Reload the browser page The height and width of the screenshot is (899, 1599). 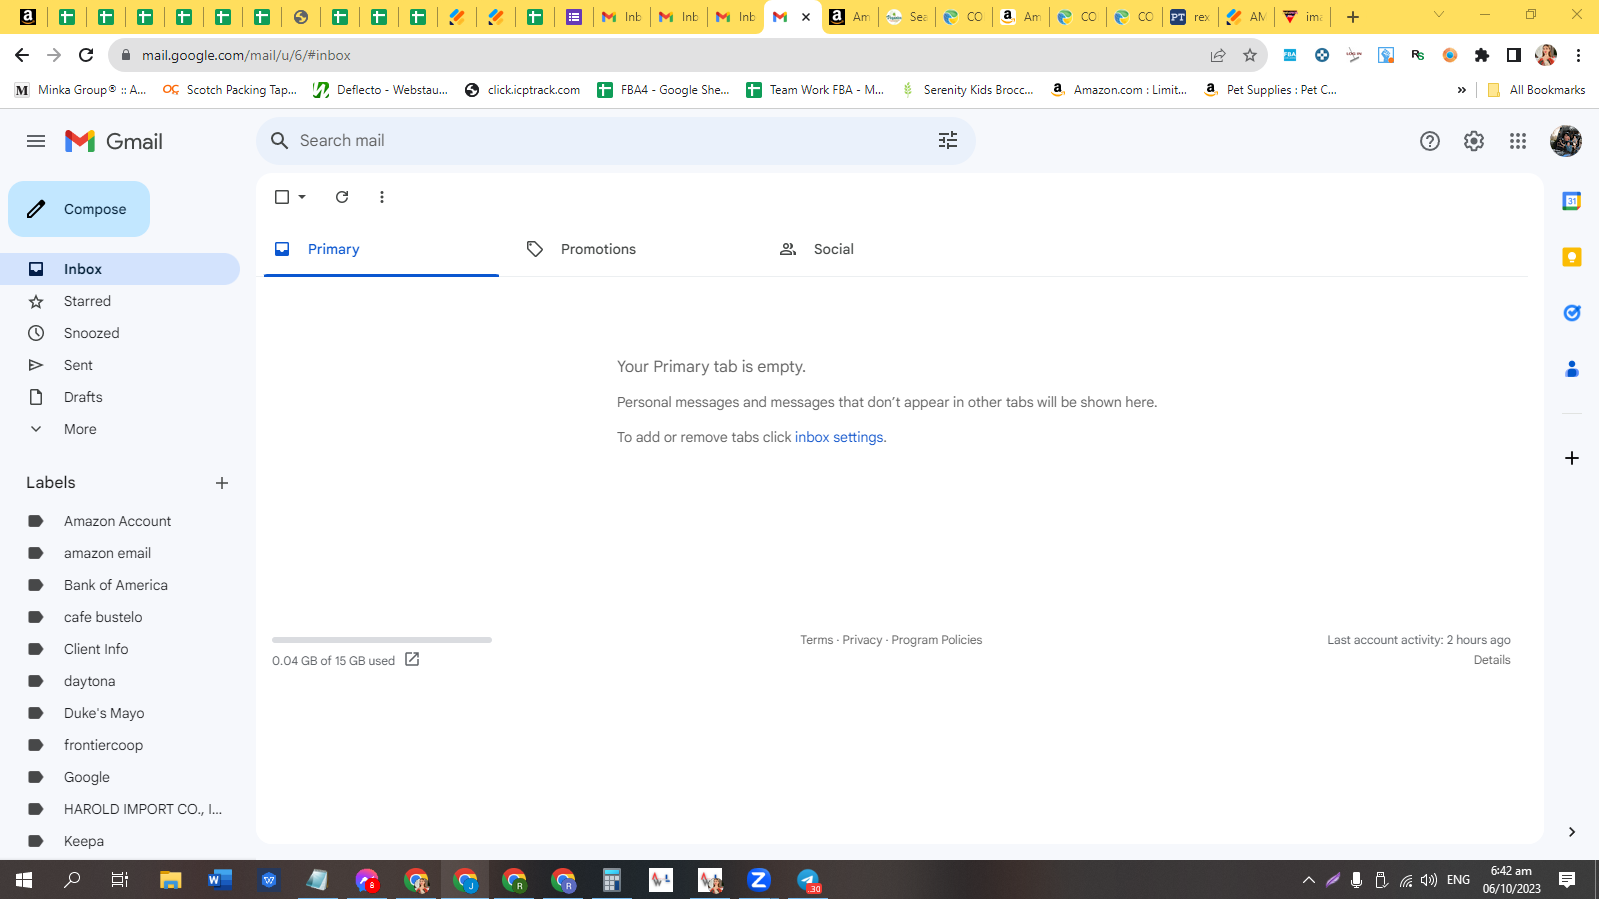tap(86, 55)
